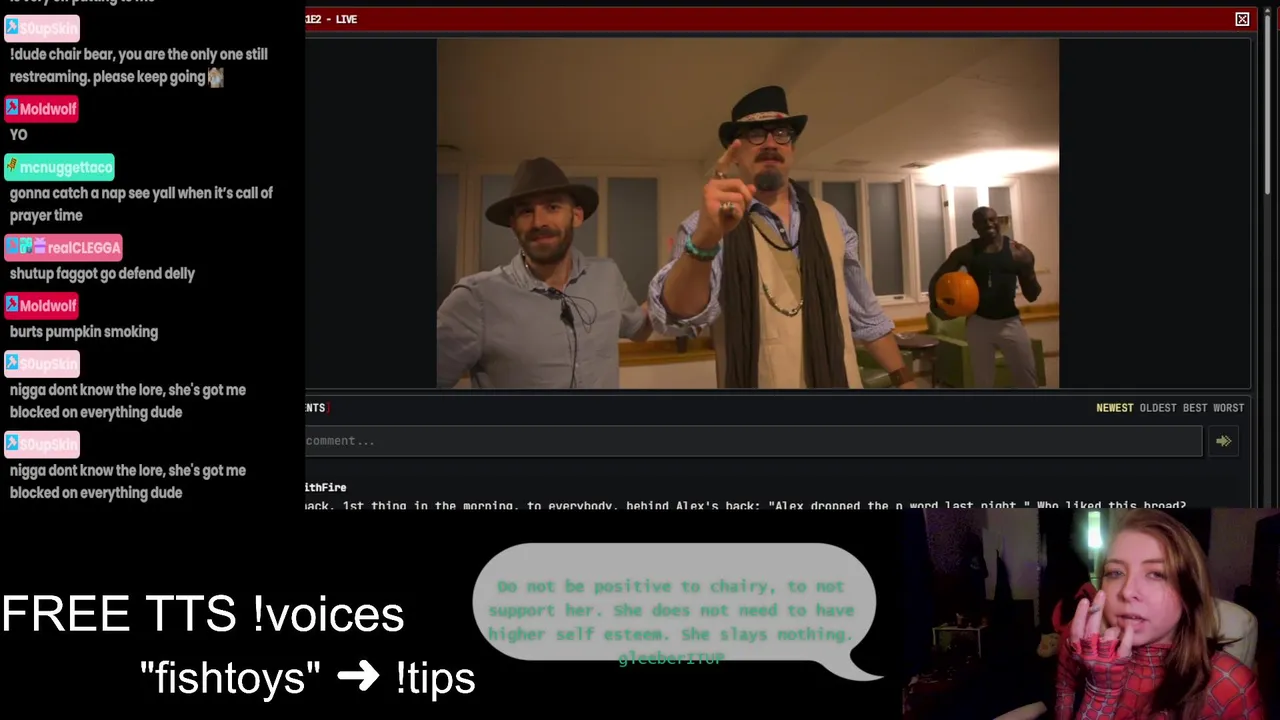Viewport: 1280px width, 720px height.
Task: Open Moldwolf's name above burts pumpkin smoking
Action: (x=48, y=306)
